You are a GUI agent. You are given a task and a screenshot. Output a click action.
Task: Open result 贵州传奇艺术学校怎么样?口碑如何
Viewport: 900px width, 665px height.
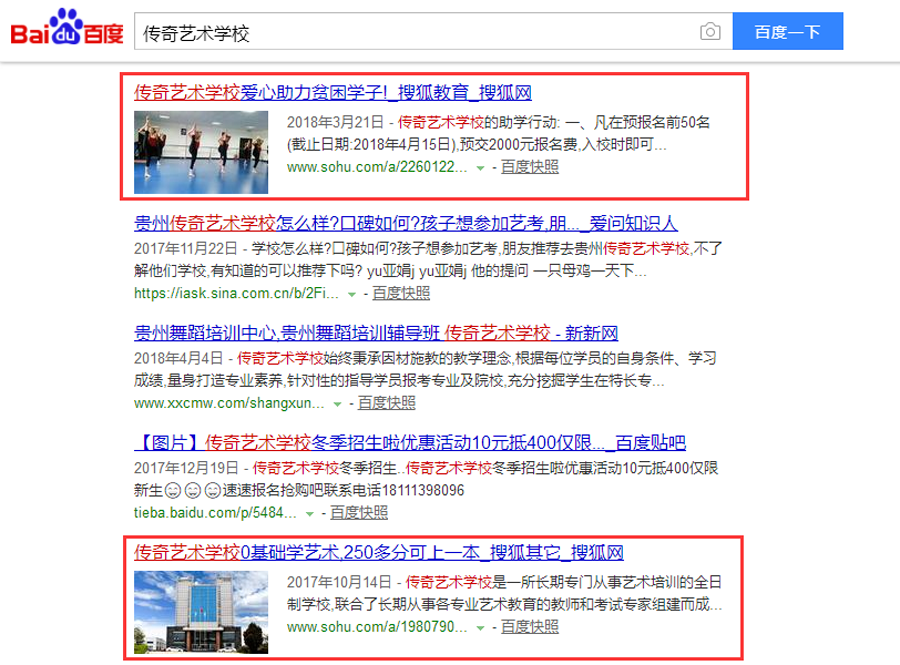tap(406, 223)
